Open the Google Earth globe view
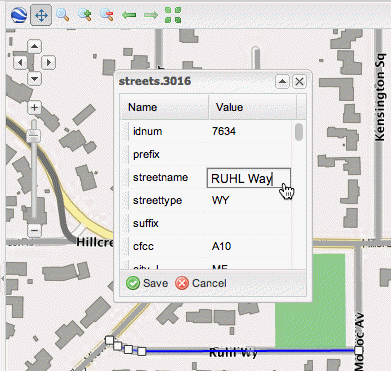Screen dimensions: 391x371 coord(19,15)
